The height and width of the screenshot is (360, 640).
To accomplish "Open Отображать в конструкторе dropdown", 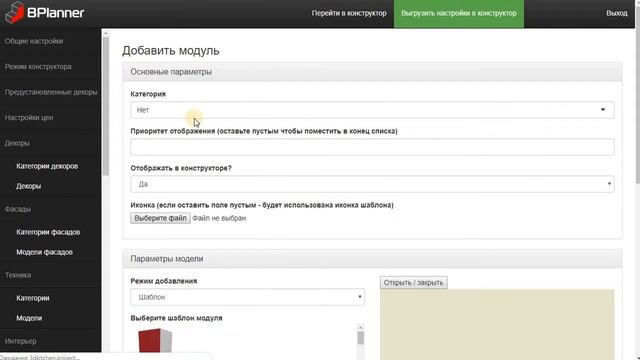I will (372, 184).
